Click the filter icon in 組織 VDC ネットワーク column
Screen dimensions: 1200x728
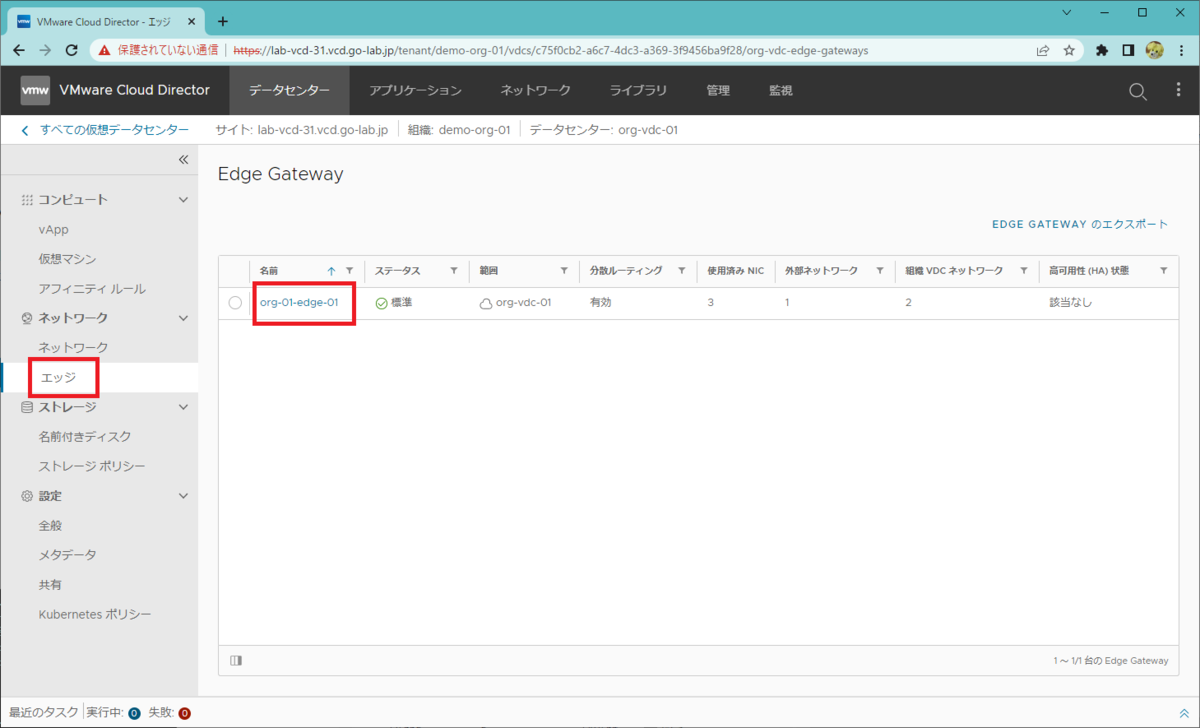click(x=1024, y=271)
